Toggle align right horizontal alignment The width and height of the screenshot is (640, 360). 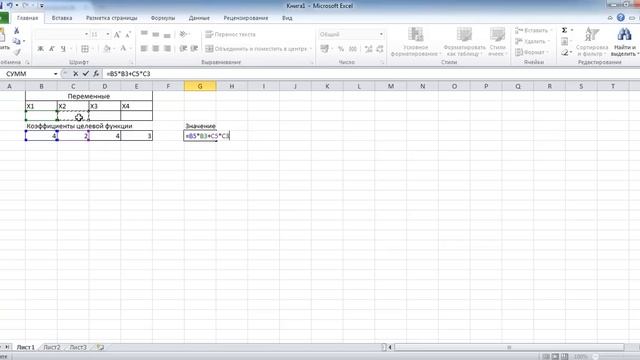[x=167, y=49]
